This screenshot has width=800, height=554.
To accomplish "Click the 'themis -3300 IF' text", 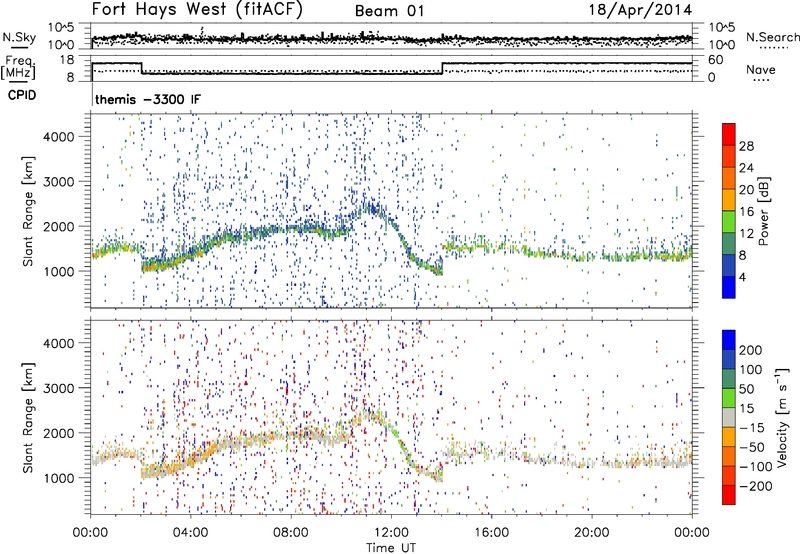I will (x=148, y=99).
